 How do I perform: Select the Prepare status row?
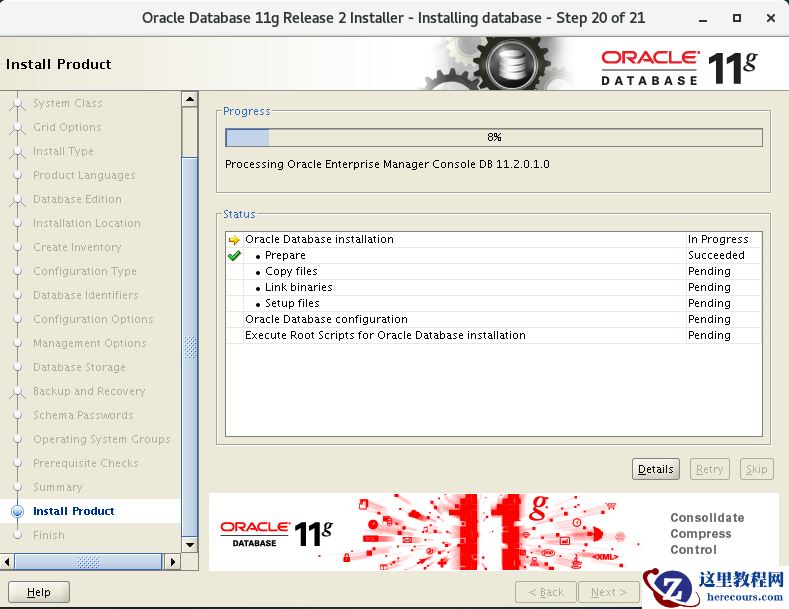tap(494, 256)
